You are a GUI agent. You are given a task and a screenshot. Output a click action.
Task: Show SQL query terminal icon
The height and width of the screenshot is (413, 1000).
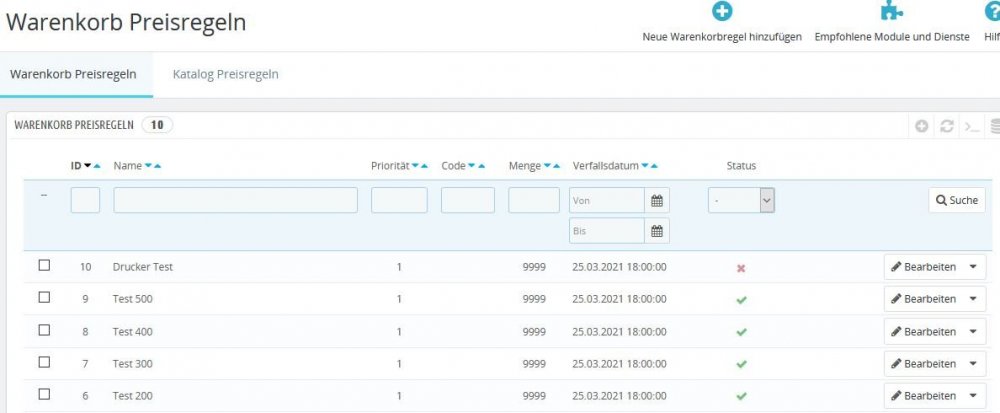tap(972, 126)
